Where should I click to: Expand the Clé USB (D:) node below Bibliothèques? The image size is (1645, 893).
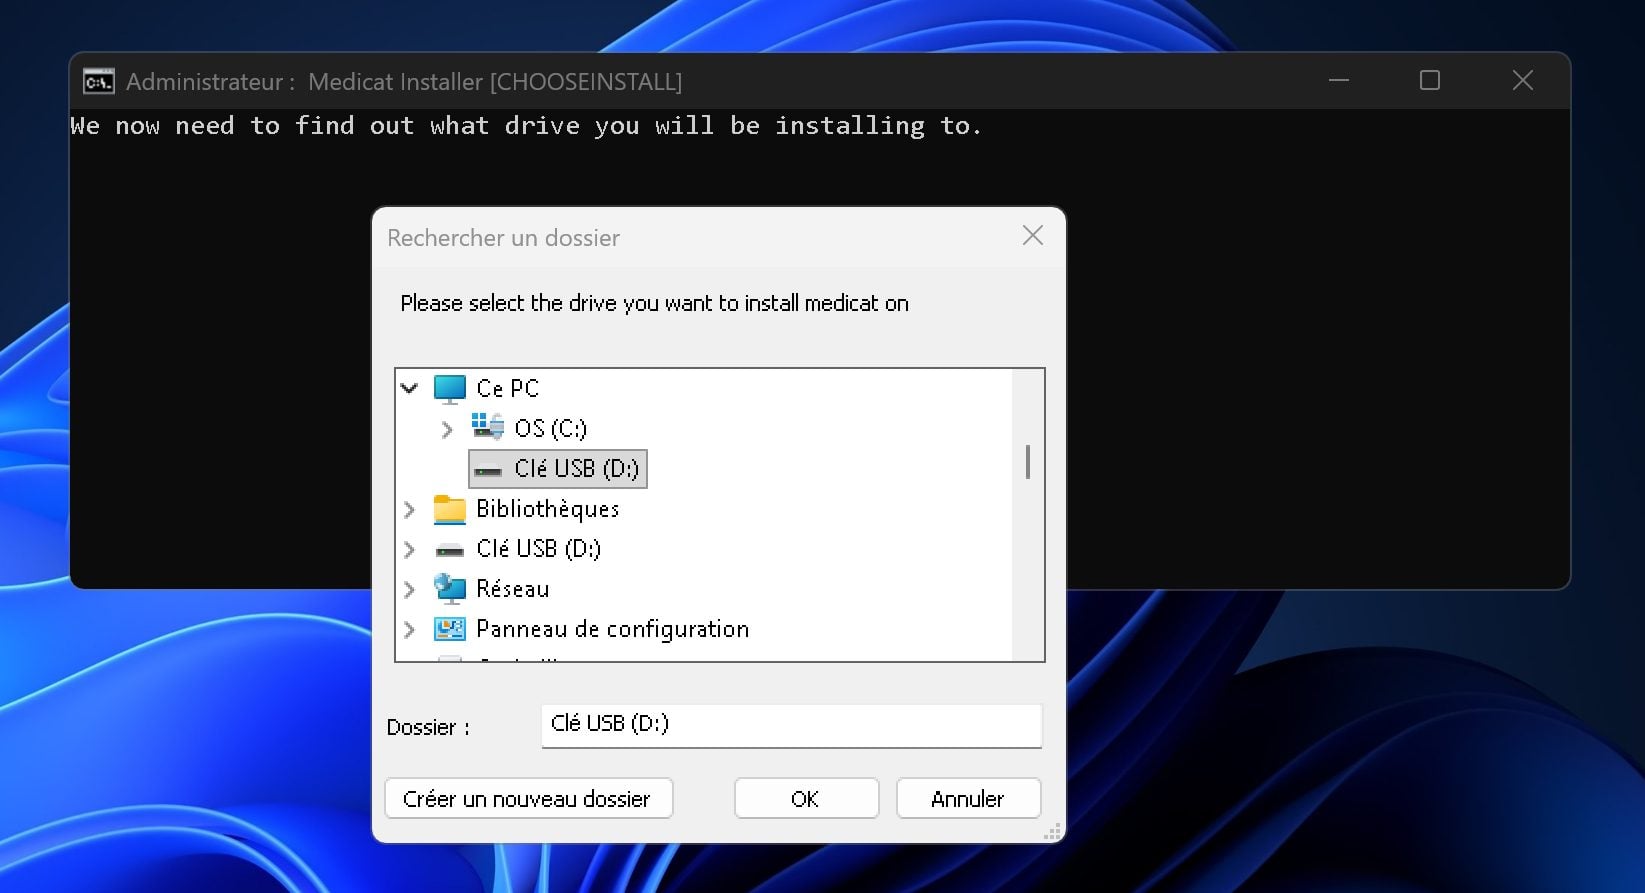(409, 549)
